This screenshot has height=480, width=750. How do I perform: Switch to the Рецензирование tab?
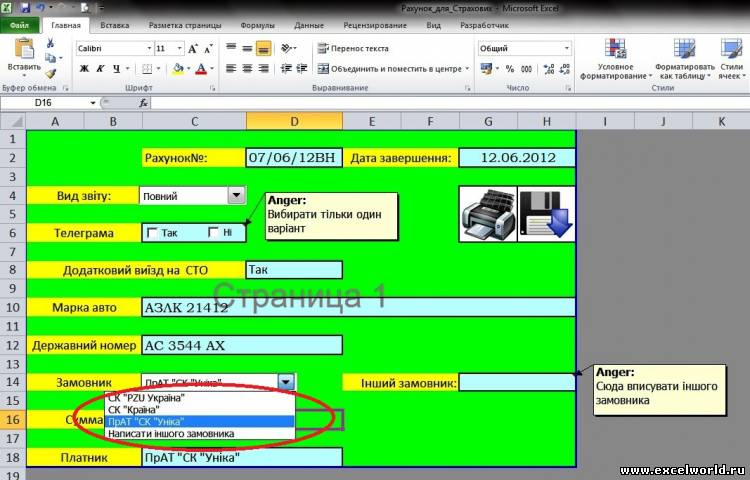[x=375, y=25]
